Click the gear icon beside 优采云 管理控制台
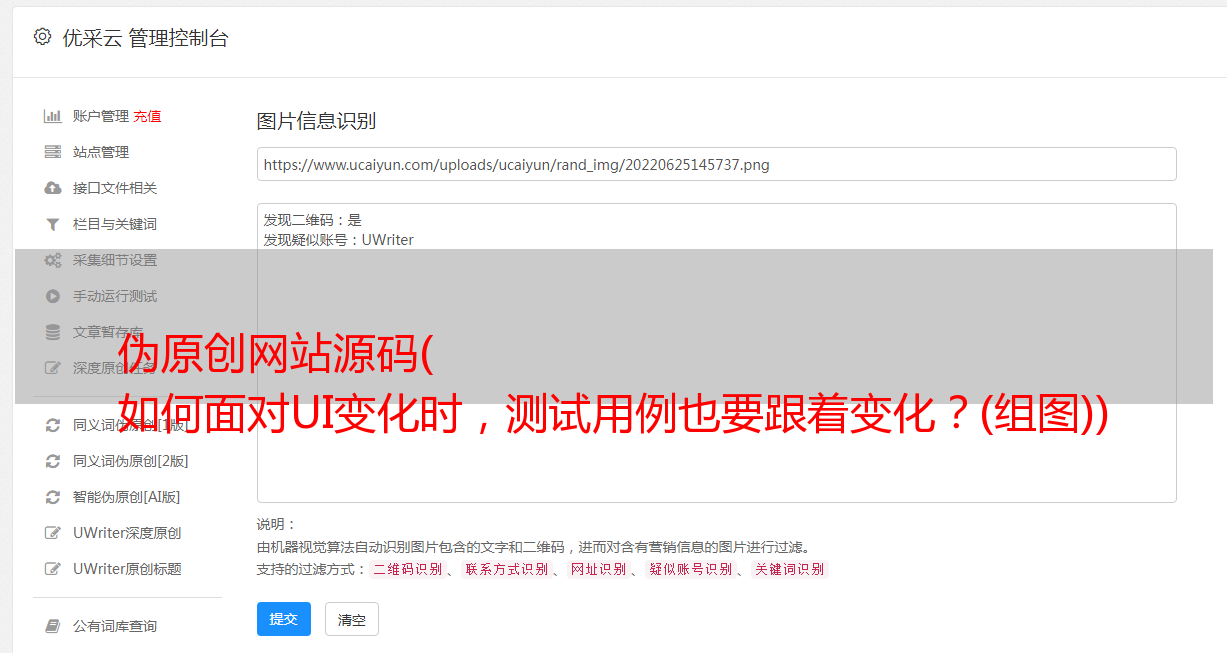1227x653 pixels. (x=42, y=37)
